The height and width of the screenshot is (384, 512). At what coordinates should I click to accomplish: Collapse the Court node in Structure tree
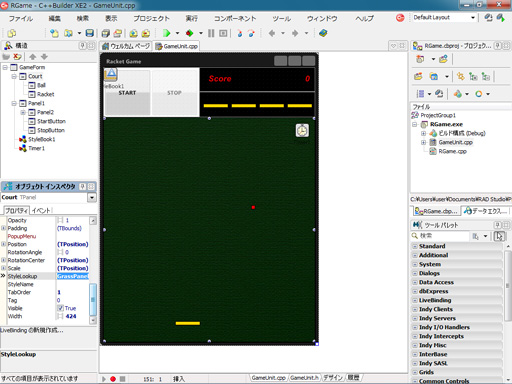tap(14, 76)
